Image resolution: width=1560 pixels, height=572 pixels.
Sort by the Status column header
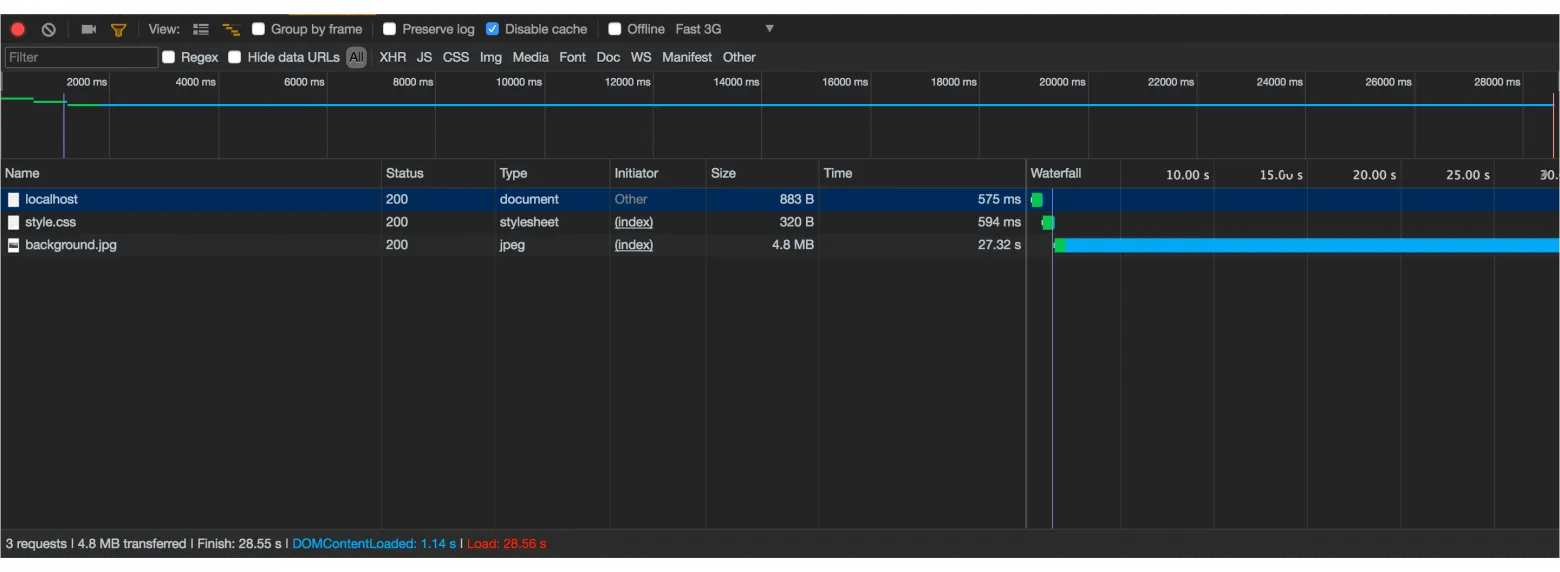coord(438,173)
